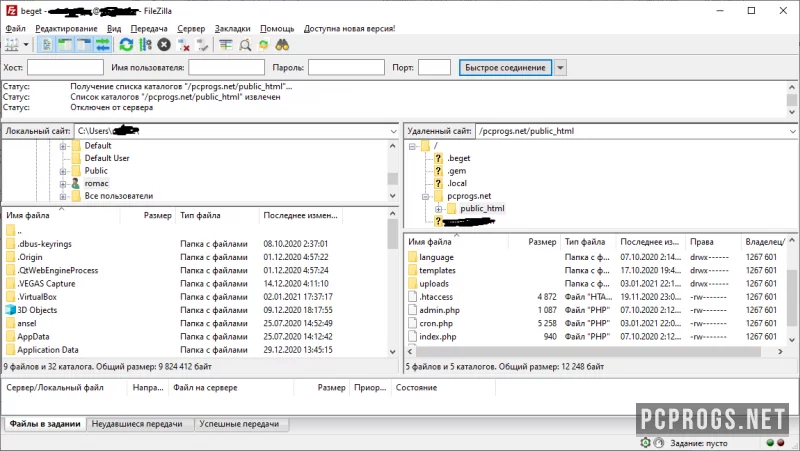Open the Передача menu
Screen dimensions: 800x451
pos(149,29)
